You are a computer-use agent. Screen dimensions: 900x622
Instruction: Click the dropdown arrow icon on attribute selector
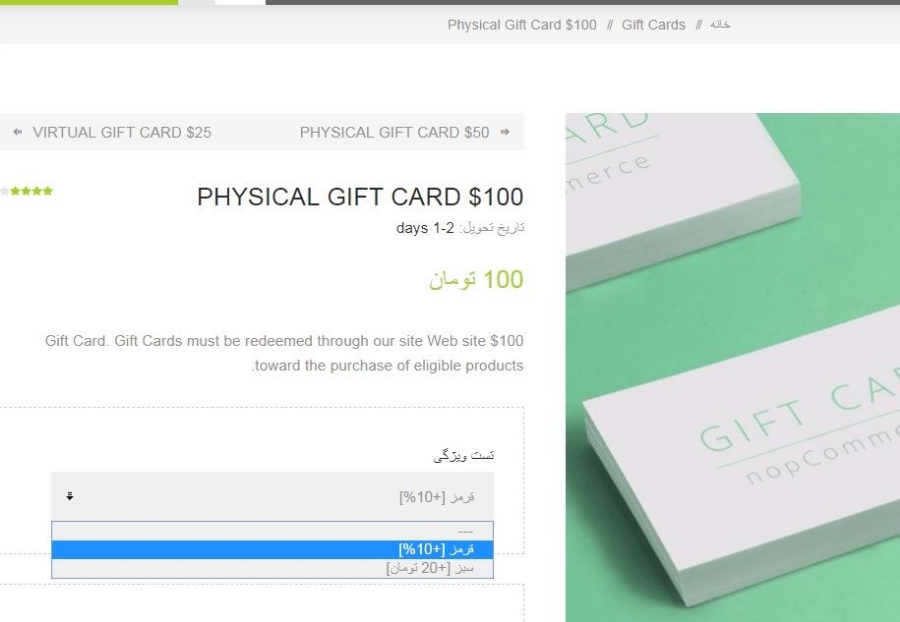69,496
